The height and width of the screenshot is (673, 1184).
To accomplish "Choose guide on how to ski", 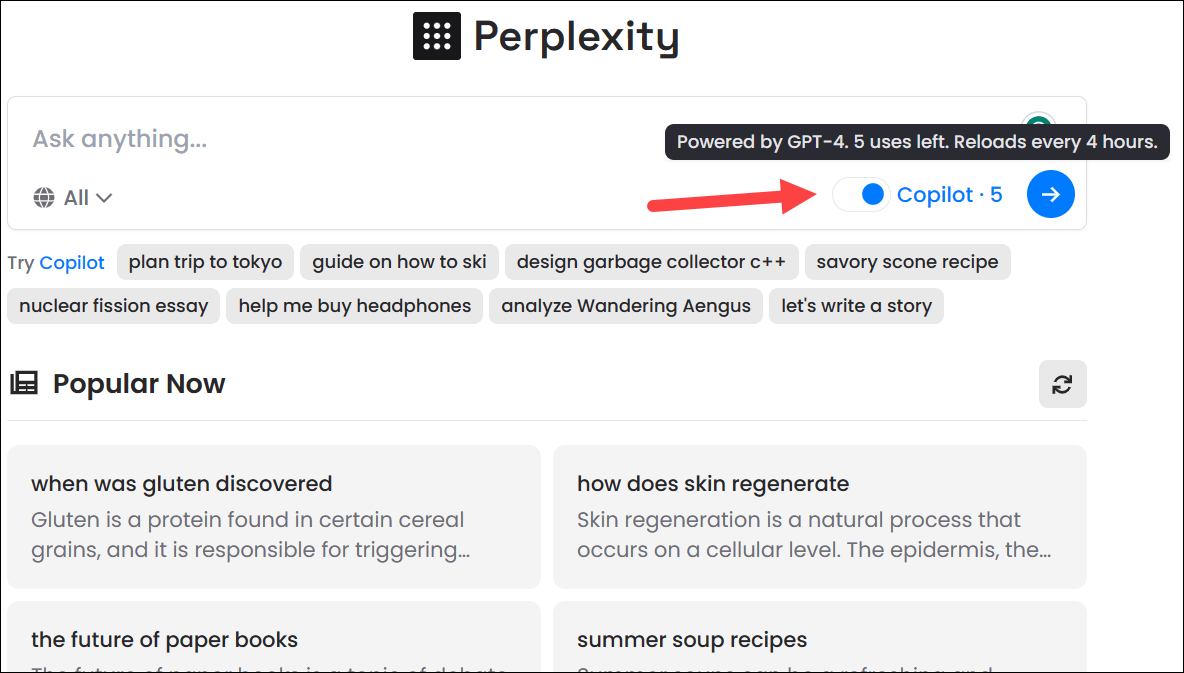I will pos(399,262).
